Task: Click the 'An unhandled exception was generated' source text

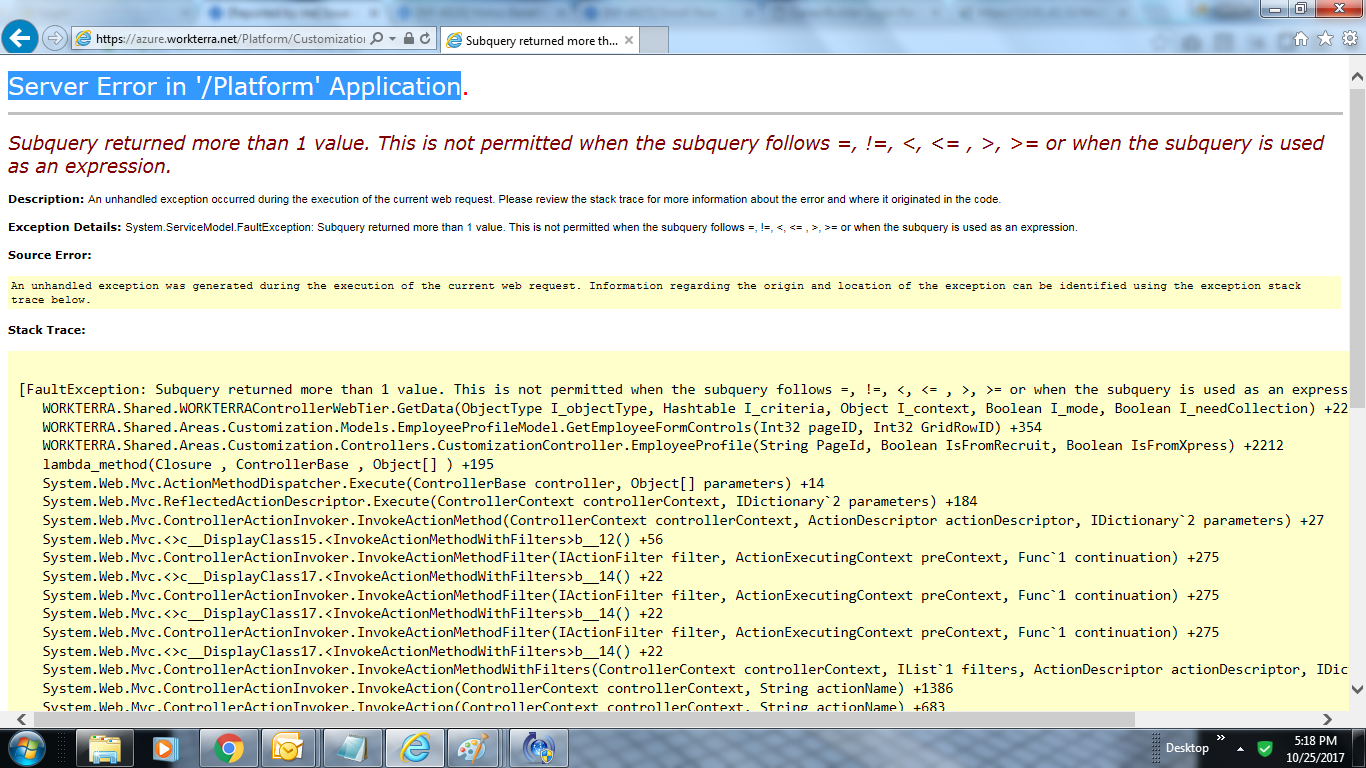Action: (656, 292)
